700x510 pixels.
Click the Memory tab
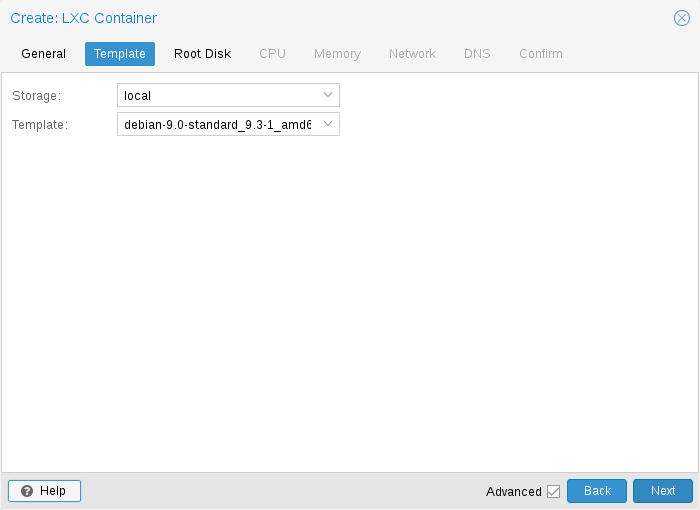pos(337,54)
